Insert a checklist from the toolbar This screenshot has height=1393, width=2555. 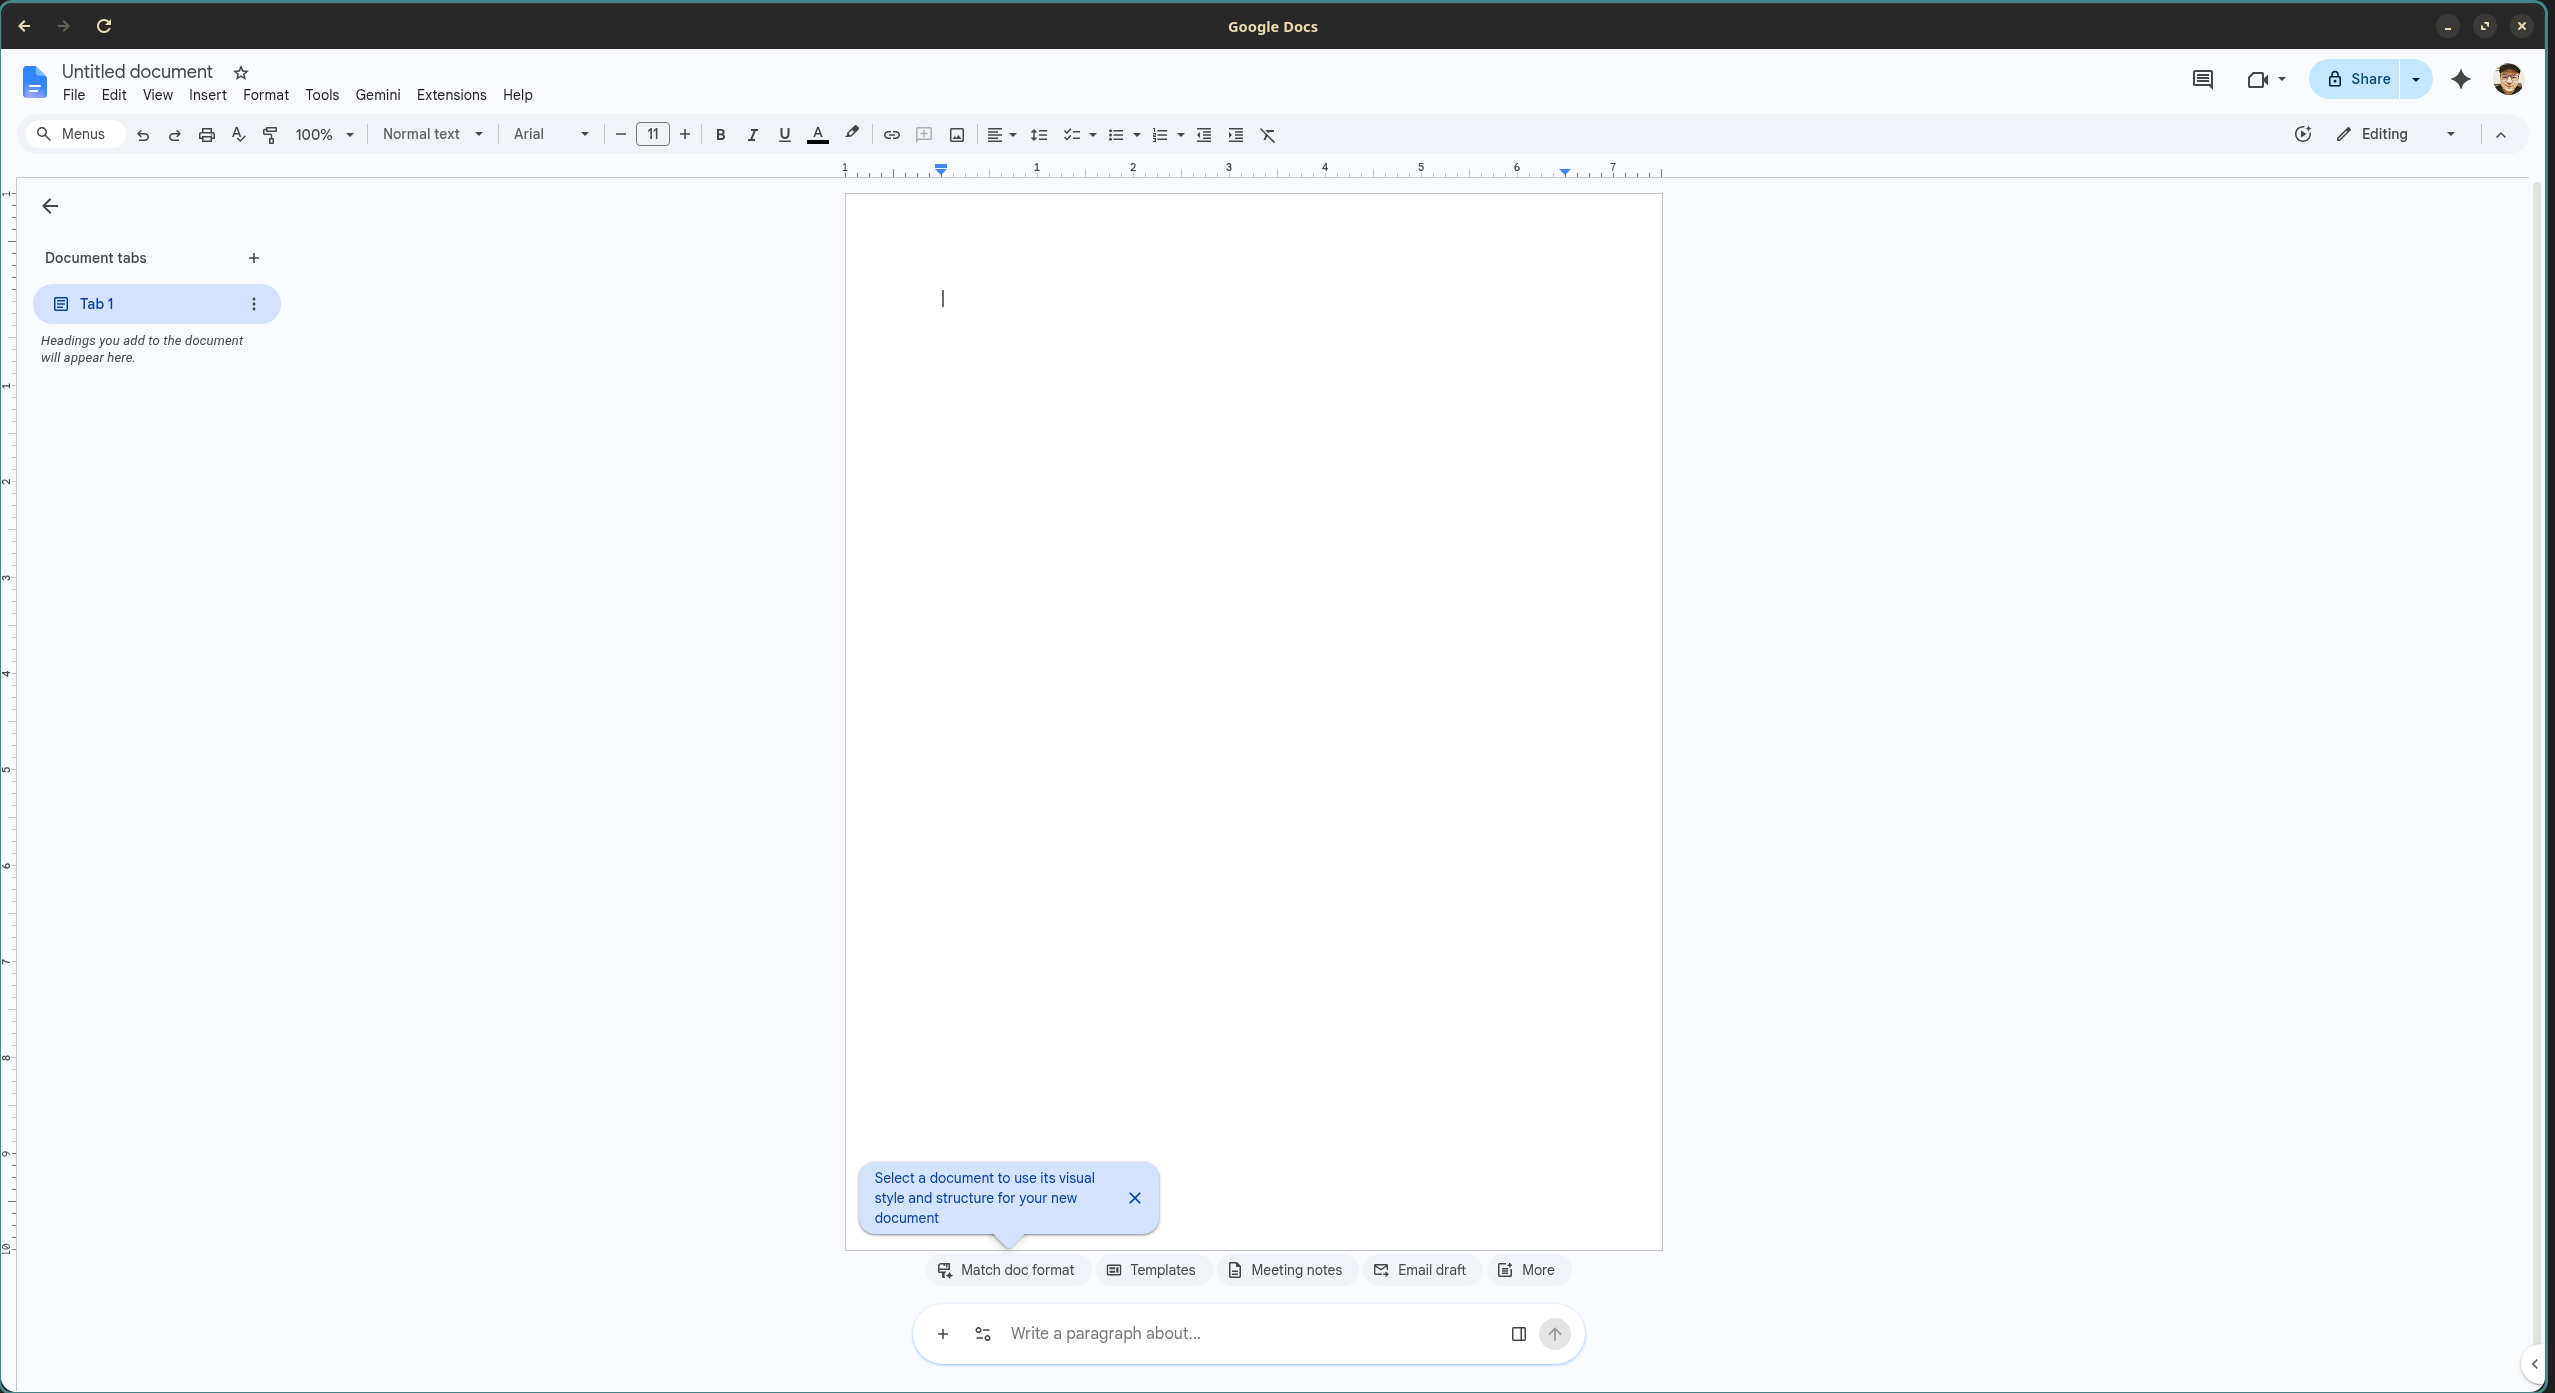[1071, 135]
